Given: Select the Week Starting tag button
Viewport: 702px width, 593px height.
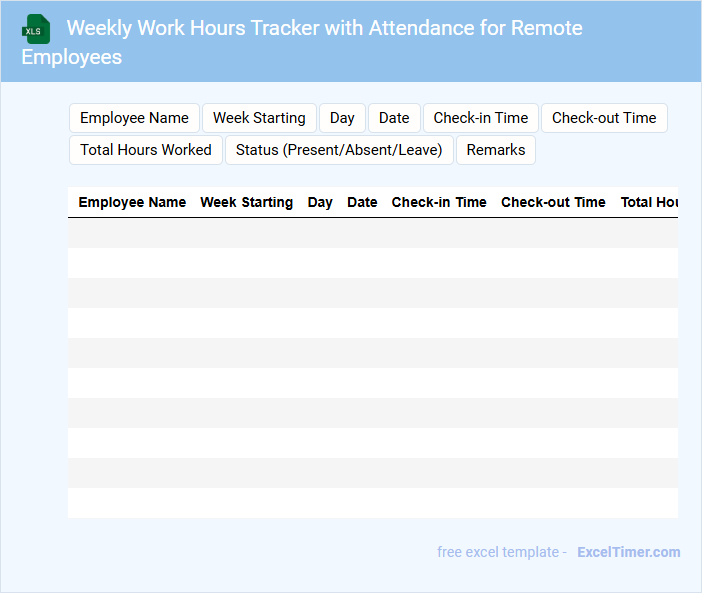Looking at the screenshot, I should pos(259,118).
